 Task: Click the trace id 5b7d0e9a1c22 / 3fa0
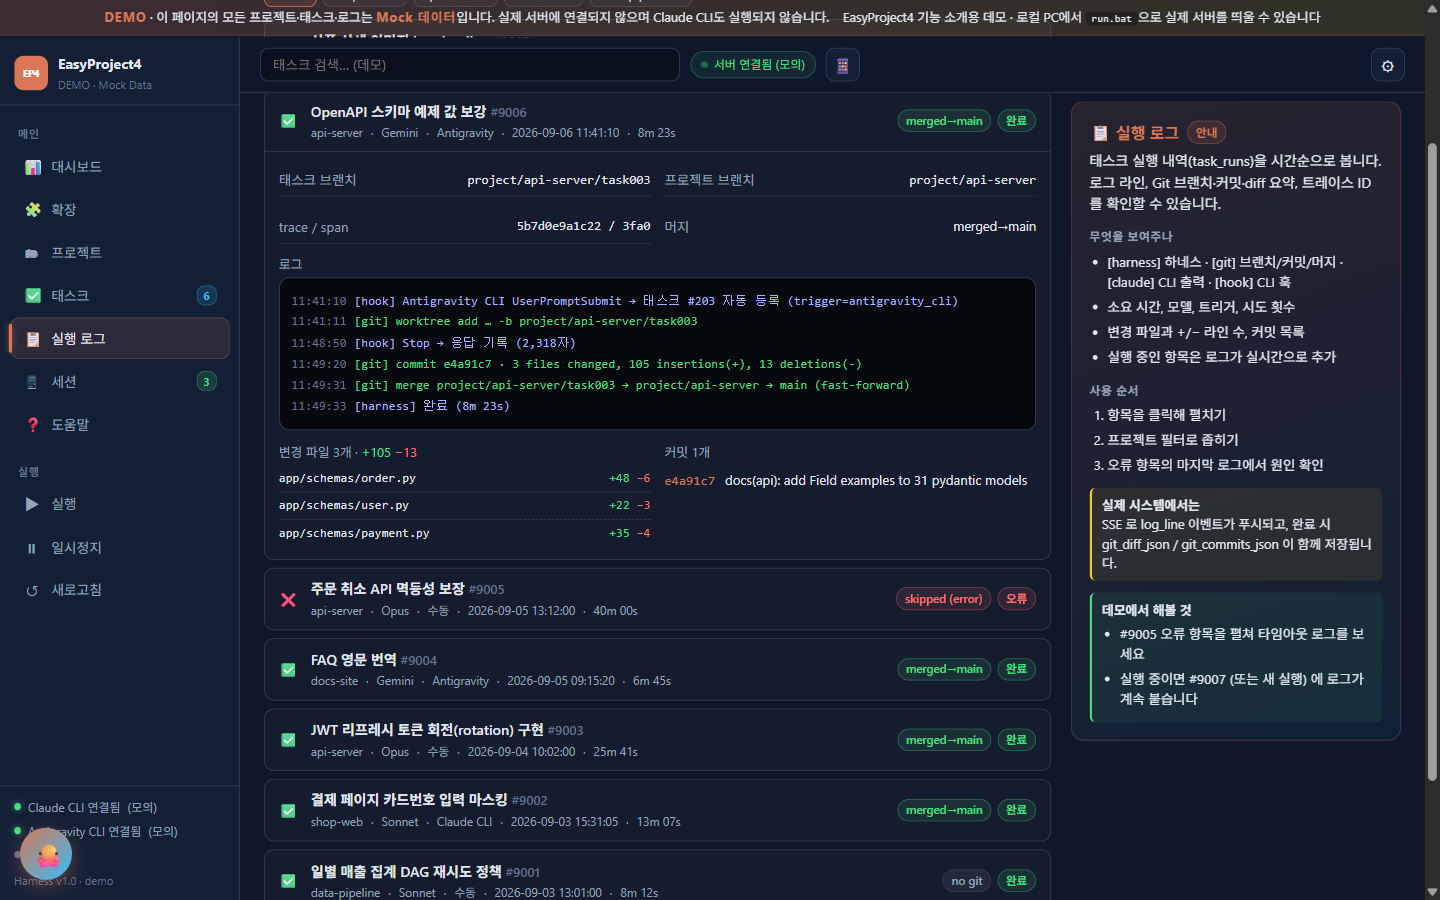(583, 226)
